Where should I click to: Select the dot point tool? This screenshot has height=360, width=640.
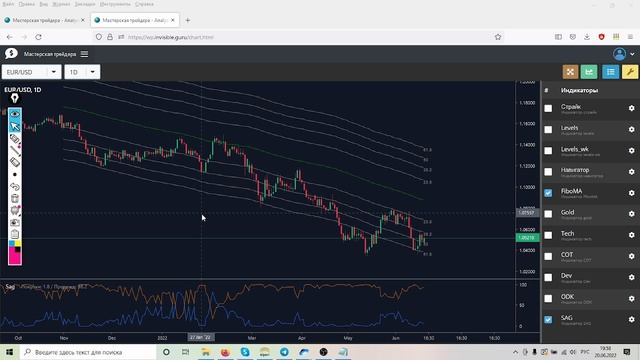tap(15, 175)
